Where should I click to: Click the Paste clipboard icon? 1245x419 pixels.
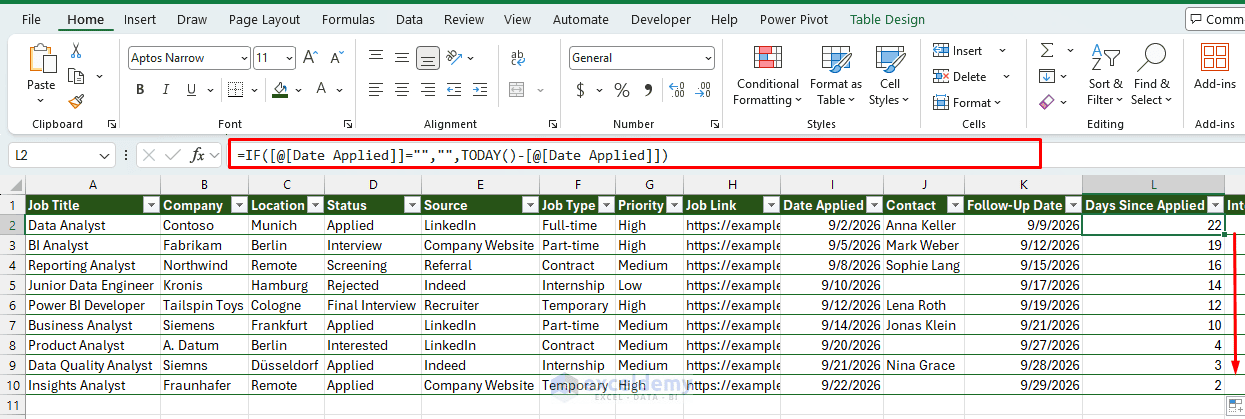click(x=41, y=59)
